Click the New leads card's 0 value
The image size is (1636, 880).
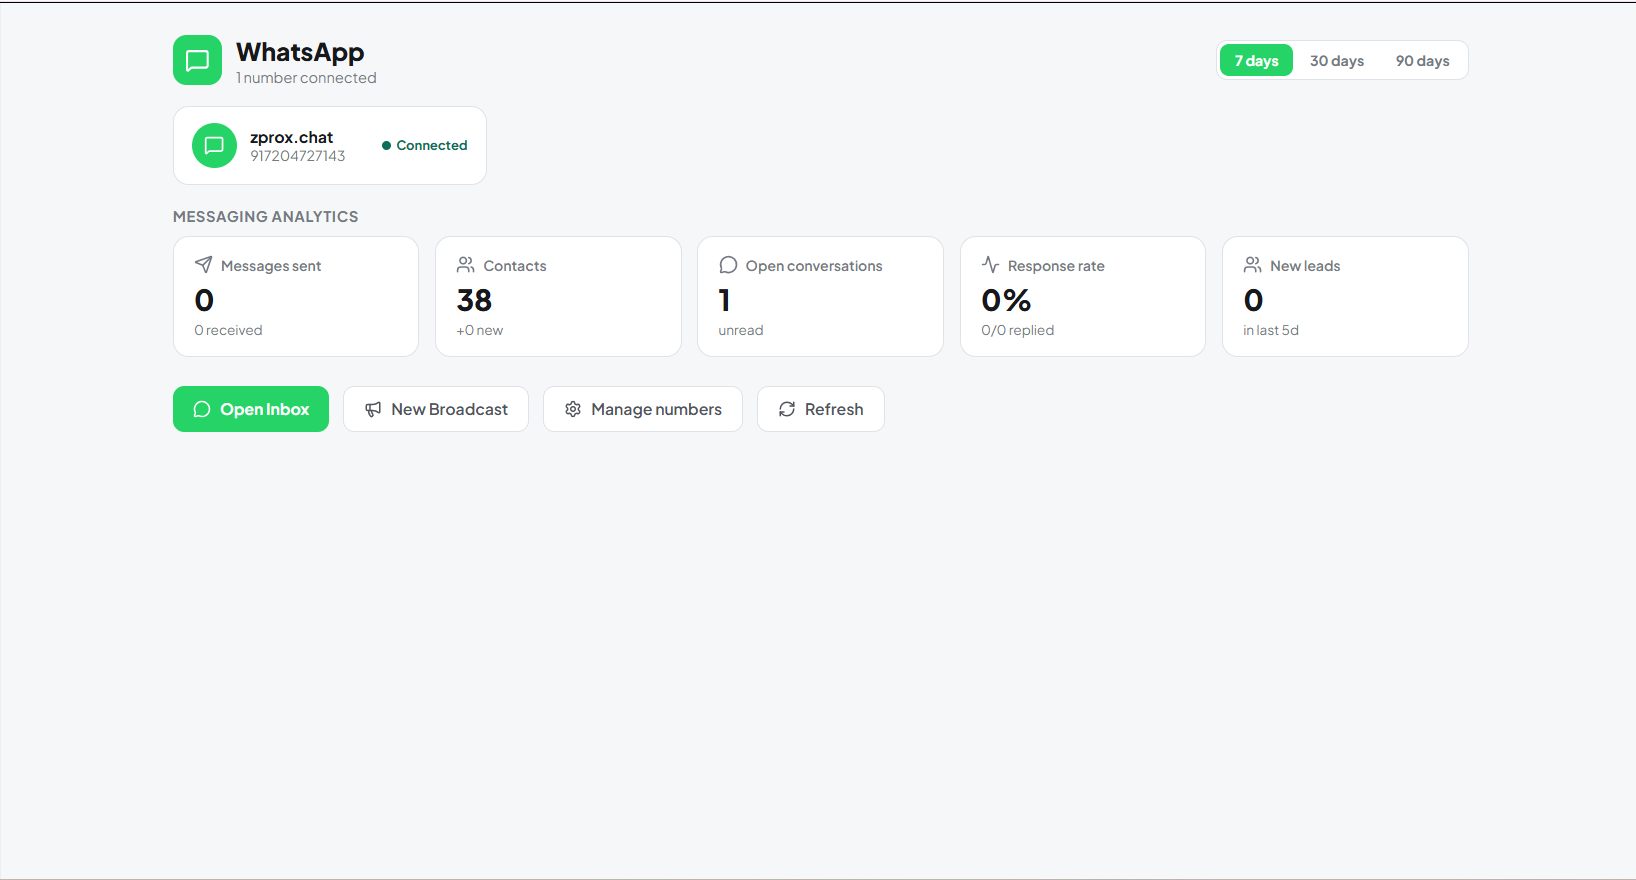click(1253, 300)
